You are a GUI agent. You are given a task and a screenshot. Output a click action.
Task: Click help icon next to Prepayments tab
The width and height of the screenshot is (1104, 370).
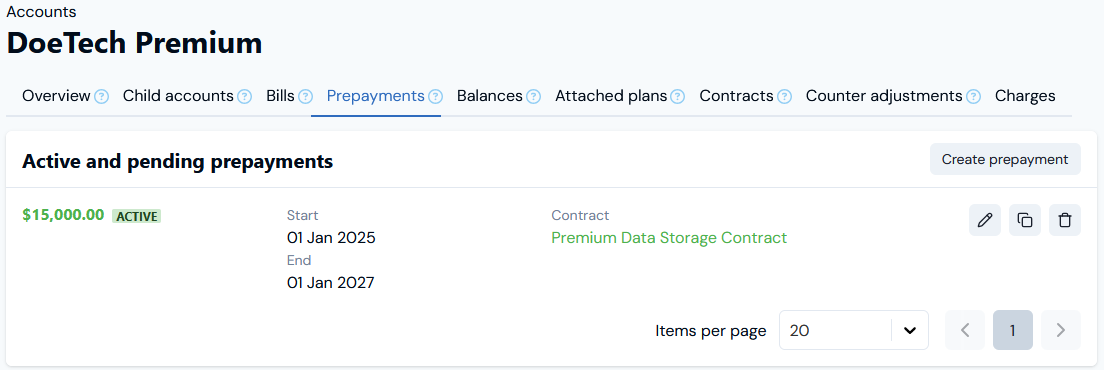(436, 96)
